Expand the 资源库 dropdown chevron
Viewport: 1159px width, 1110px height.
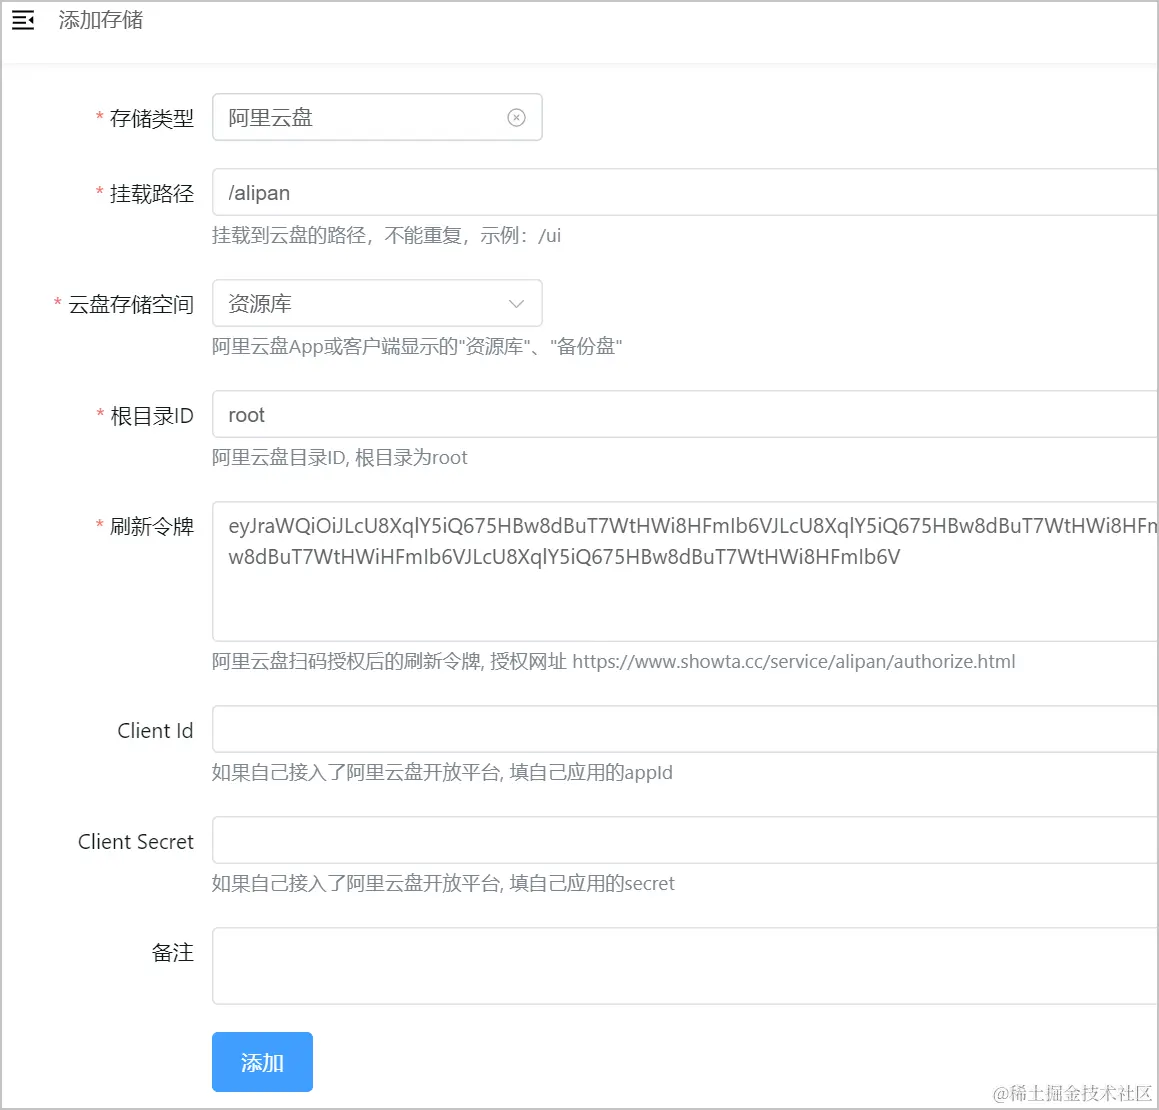[516, 304]
